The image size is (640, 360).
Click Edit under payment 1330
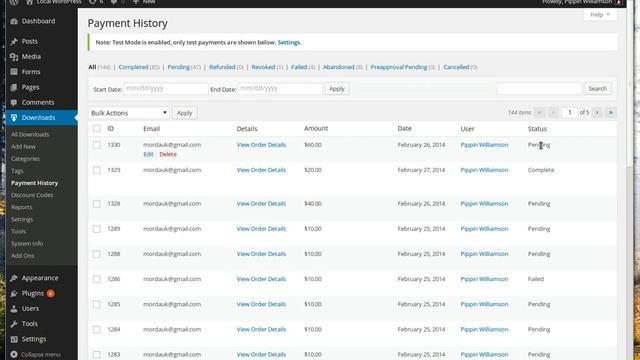pos(148,154)
